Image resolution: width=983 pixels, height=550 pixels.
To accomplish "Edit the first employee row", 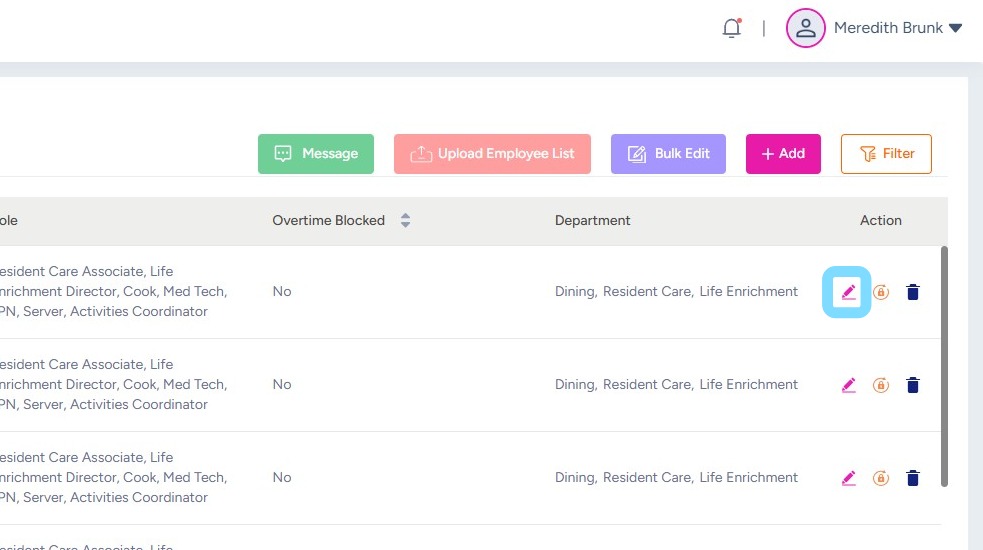I will (x=848, y=292).
